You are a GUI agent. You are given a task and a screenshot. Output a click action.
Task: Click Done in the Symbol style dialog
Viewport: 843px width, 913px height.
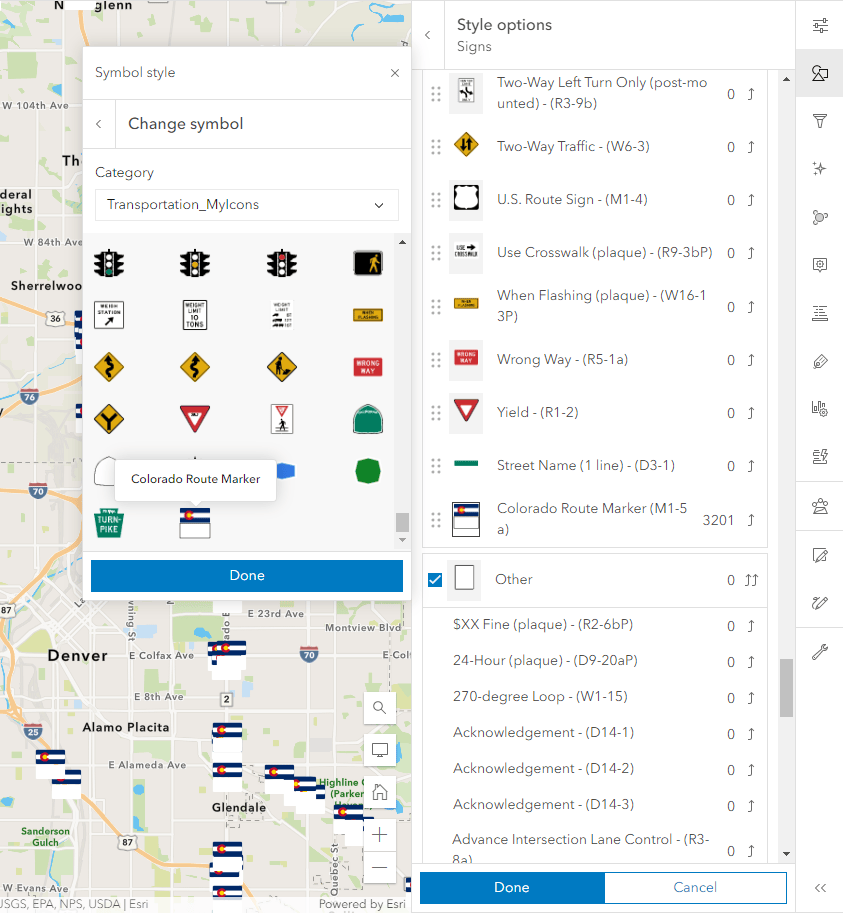click(246, 576)
